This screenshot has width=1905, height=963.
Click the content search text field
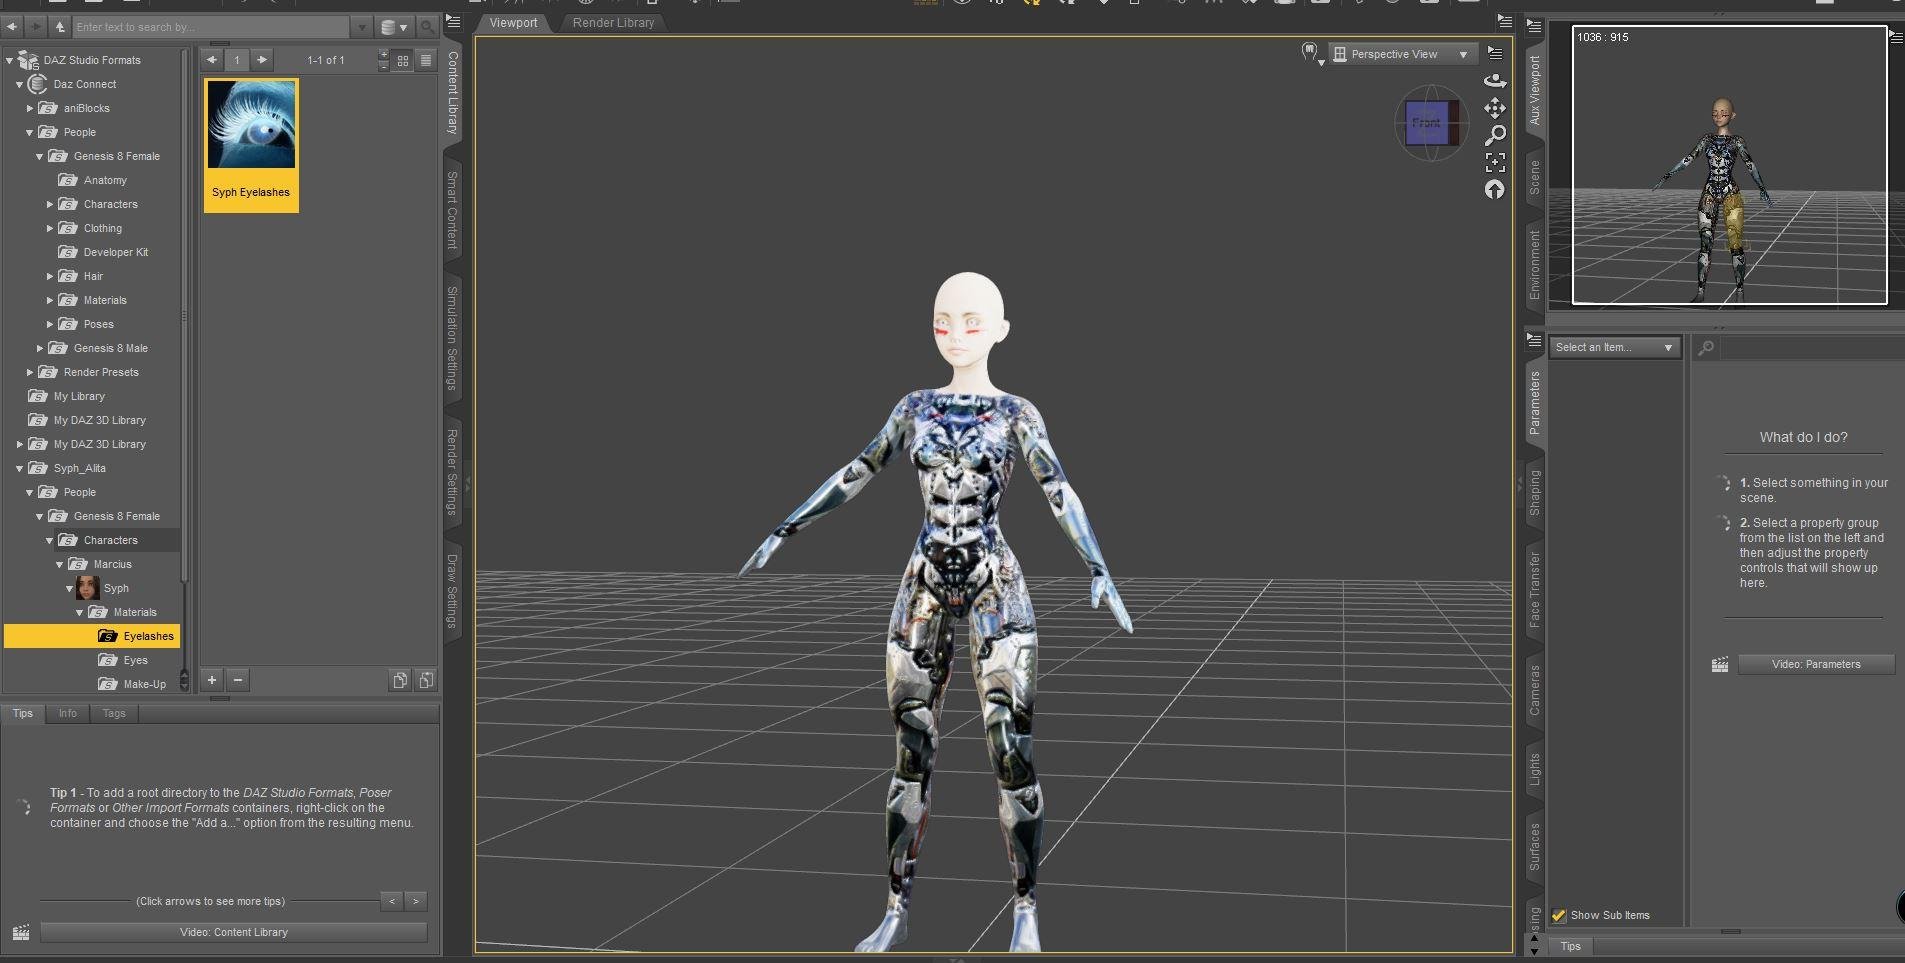coord(212,27)
